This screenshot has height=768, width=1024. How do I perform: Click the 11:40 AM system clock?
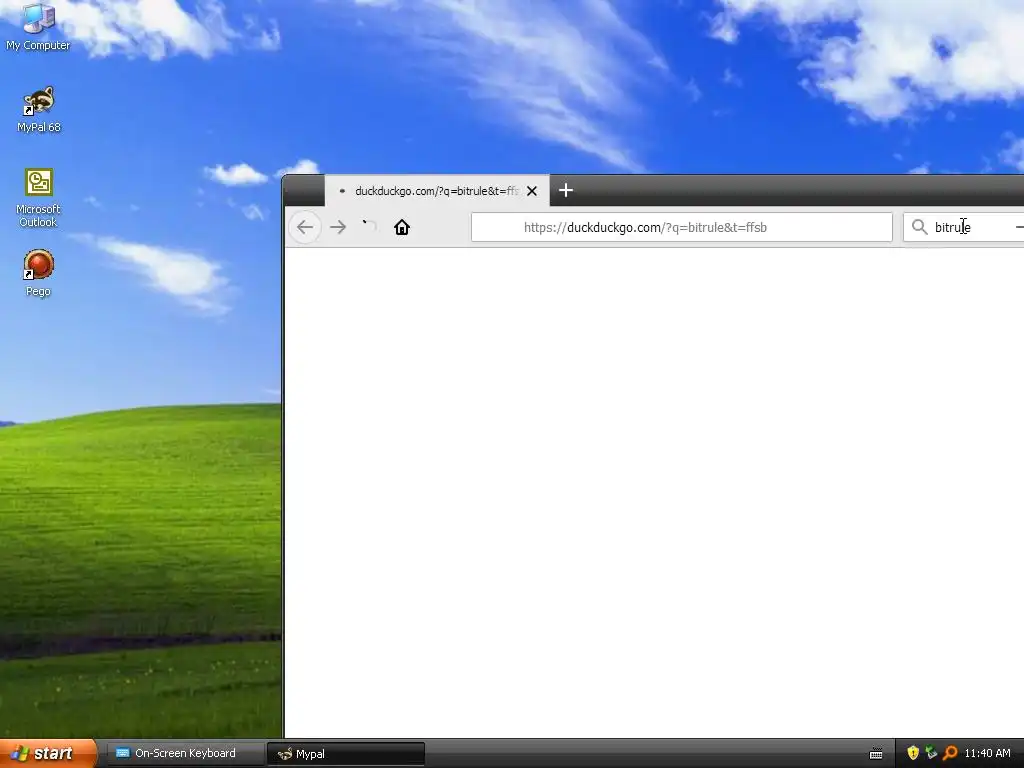tap(987, 754)
